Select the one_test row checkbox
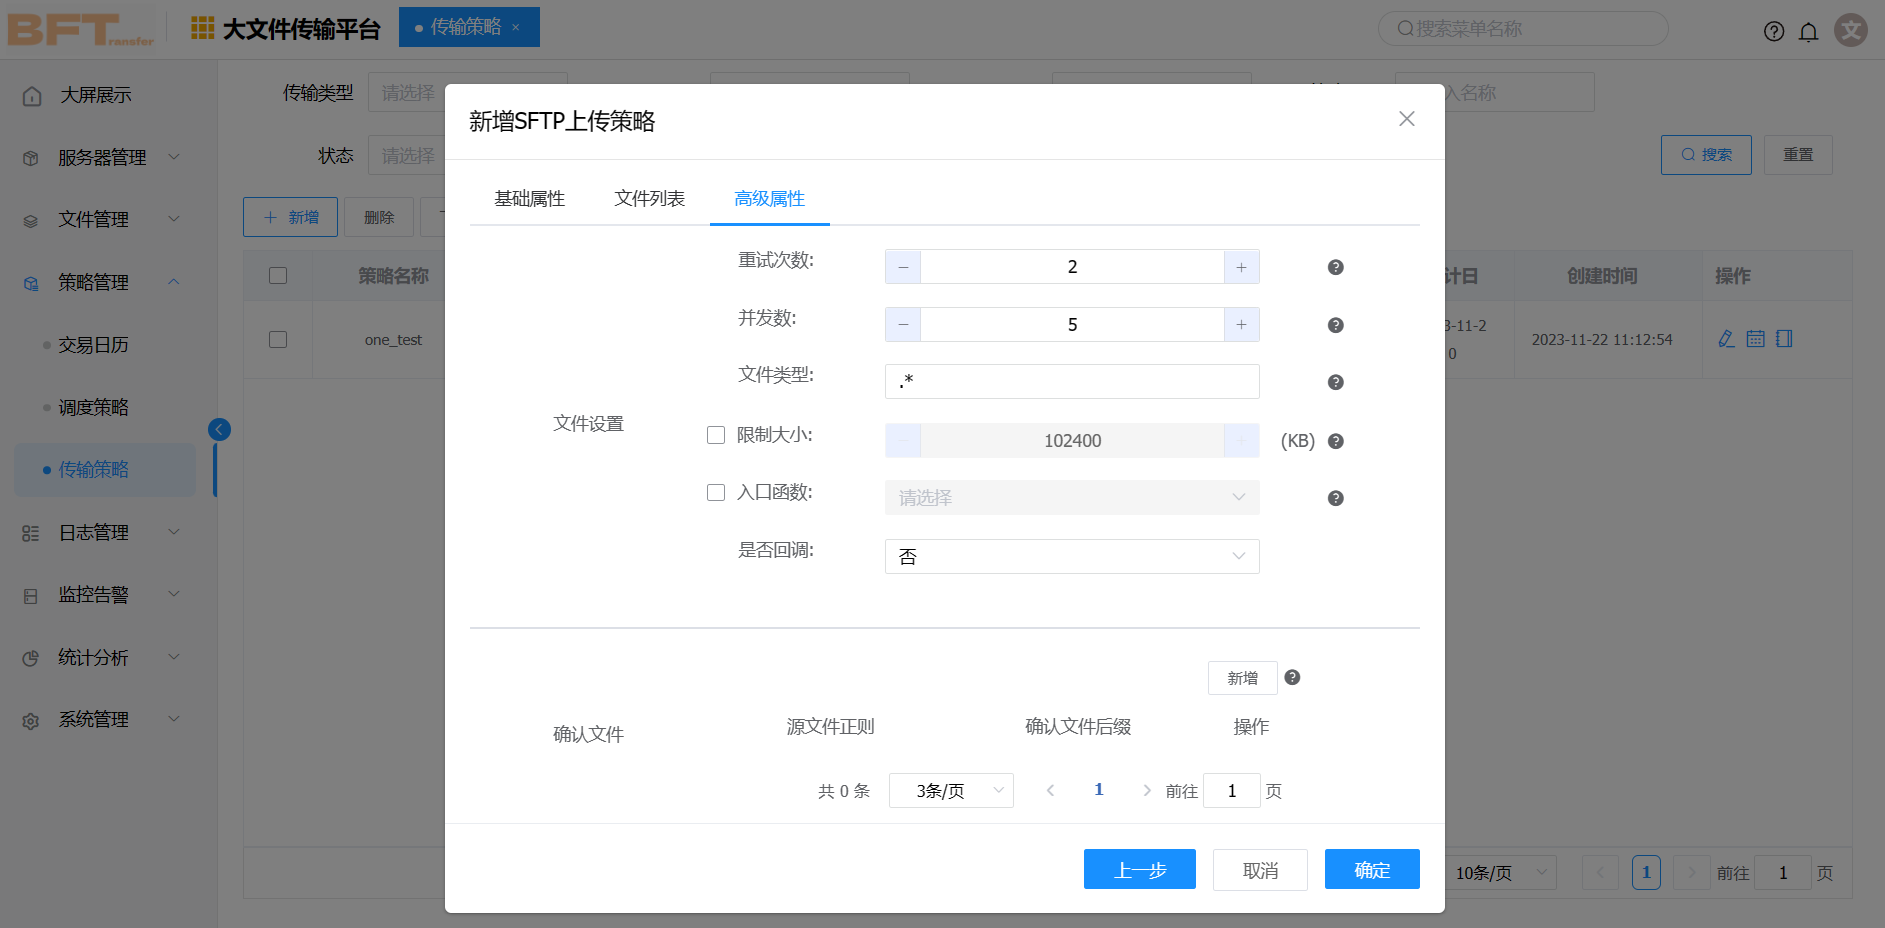The height and width of the screenshot is (928, 1885). (x=278, y=339)
